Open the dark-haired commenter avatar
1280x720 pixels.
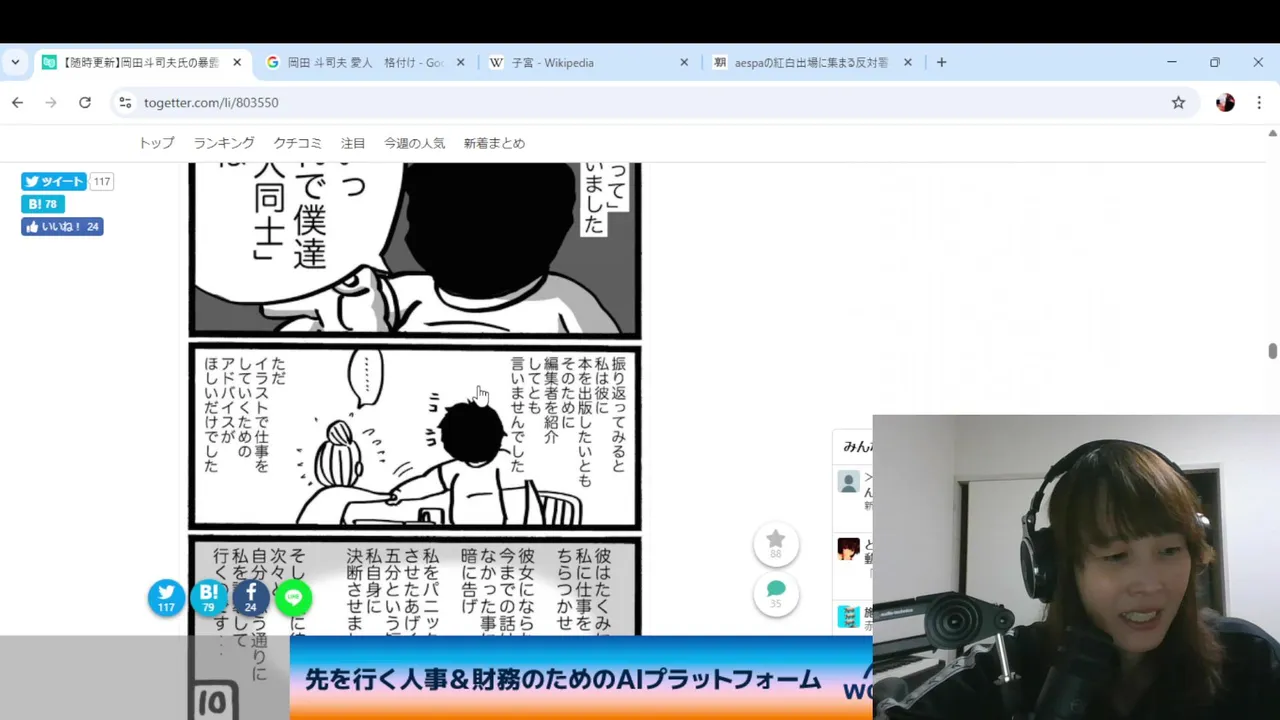click(848, 549)
